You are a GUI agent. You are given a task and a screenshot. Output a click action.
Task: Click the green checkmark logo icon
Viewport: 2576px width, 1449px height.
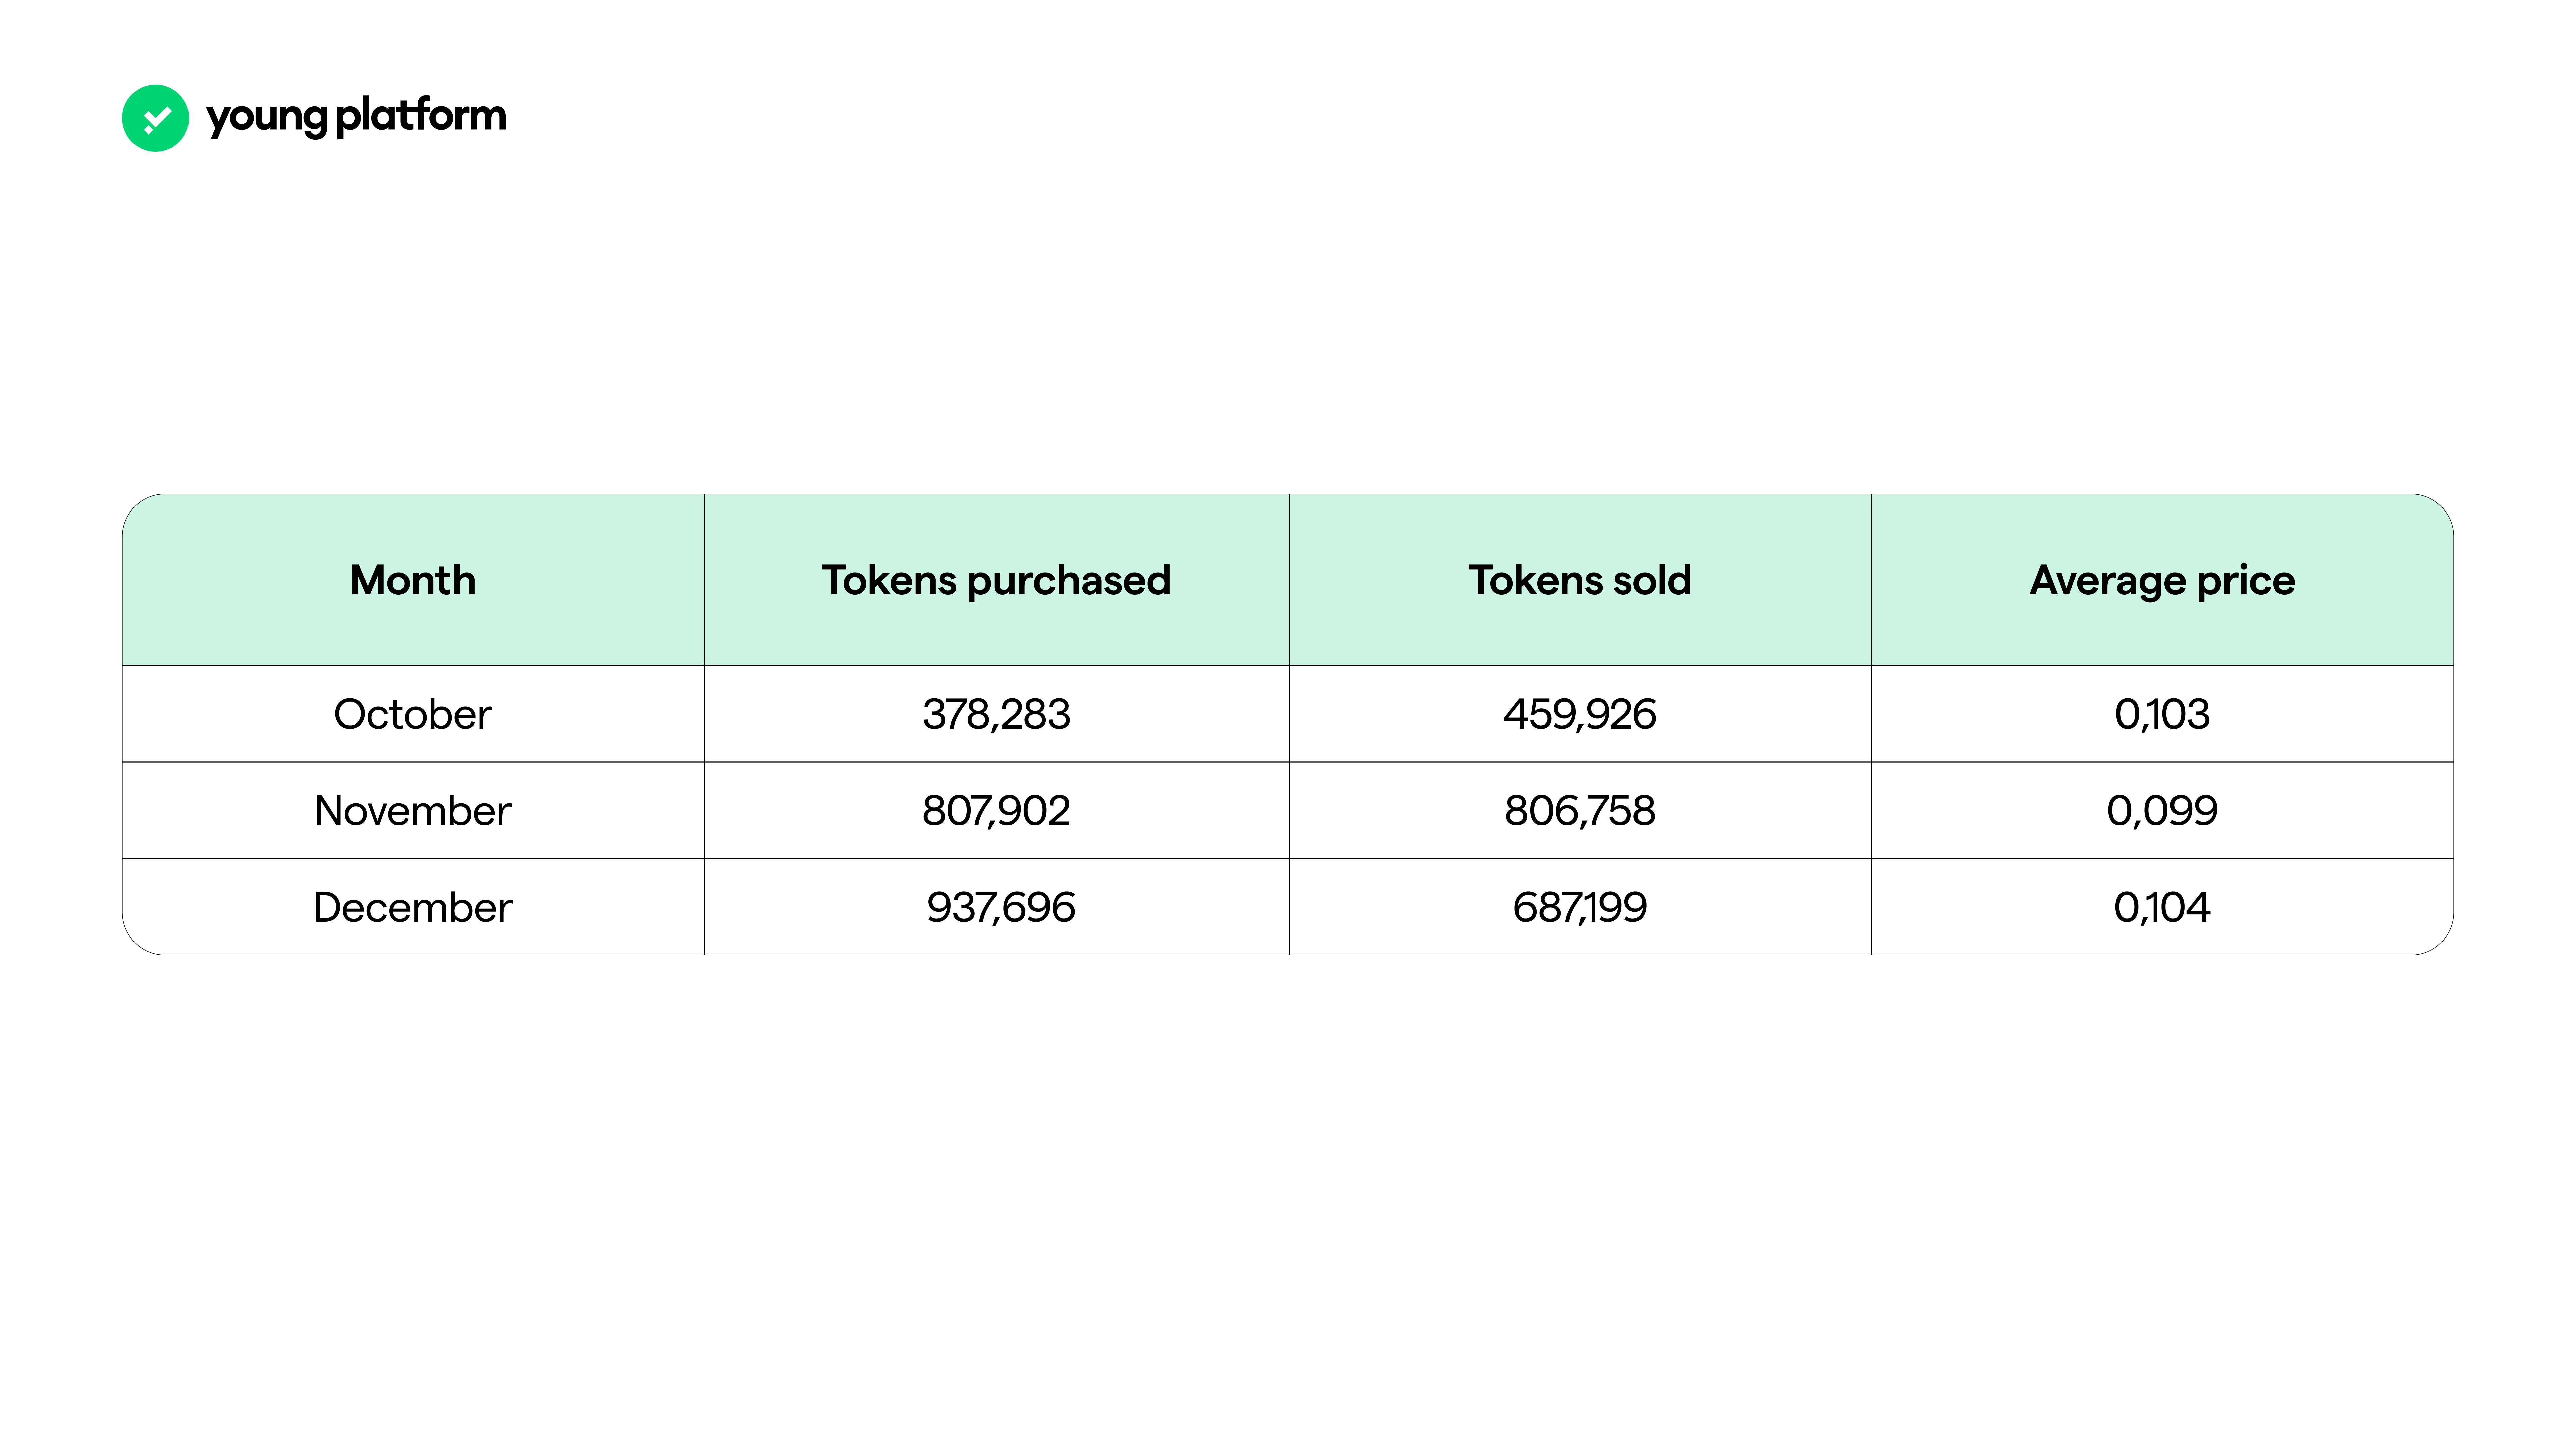click(x=155, y=118)
